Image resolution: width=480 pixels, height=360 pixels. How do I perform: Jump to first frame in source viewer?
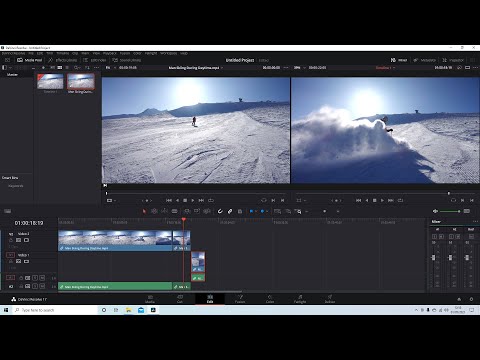pos(169,200)
